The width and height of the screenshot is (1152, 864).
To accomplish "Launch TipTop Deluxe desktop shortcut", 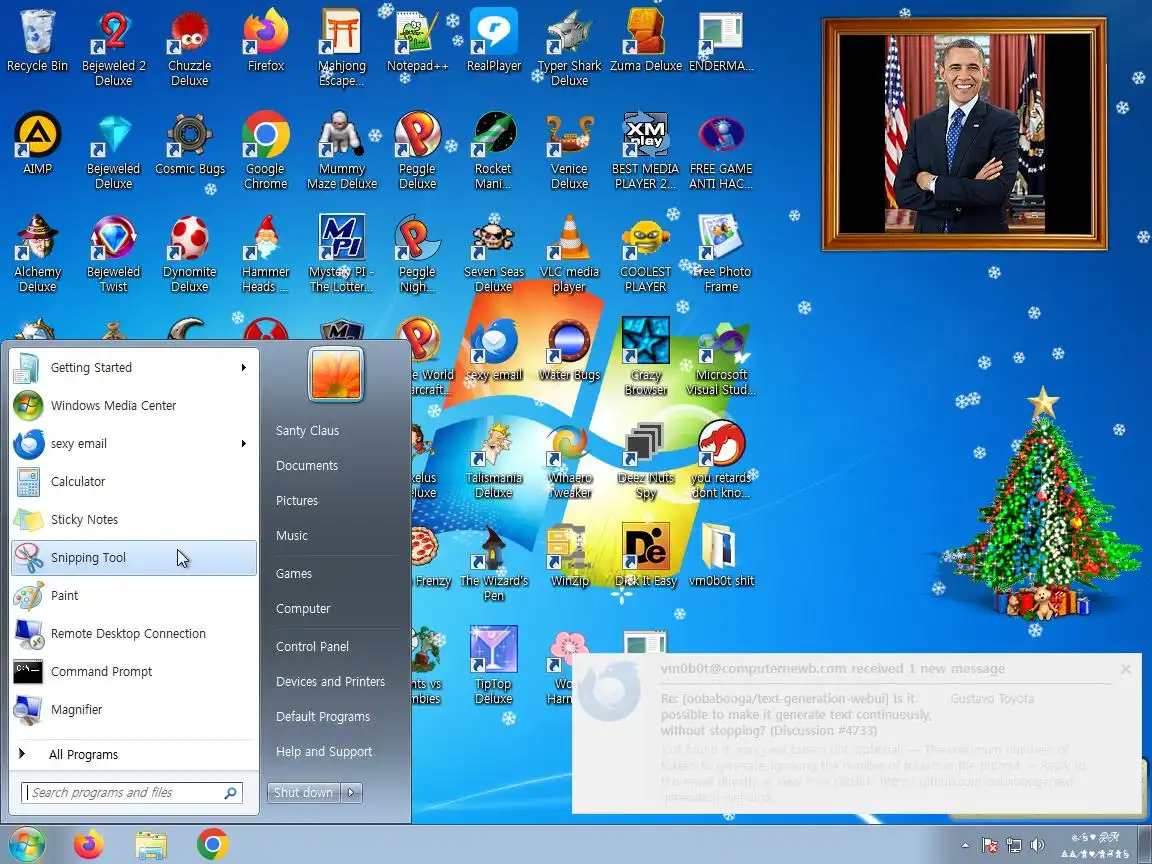I will [494, 665].
